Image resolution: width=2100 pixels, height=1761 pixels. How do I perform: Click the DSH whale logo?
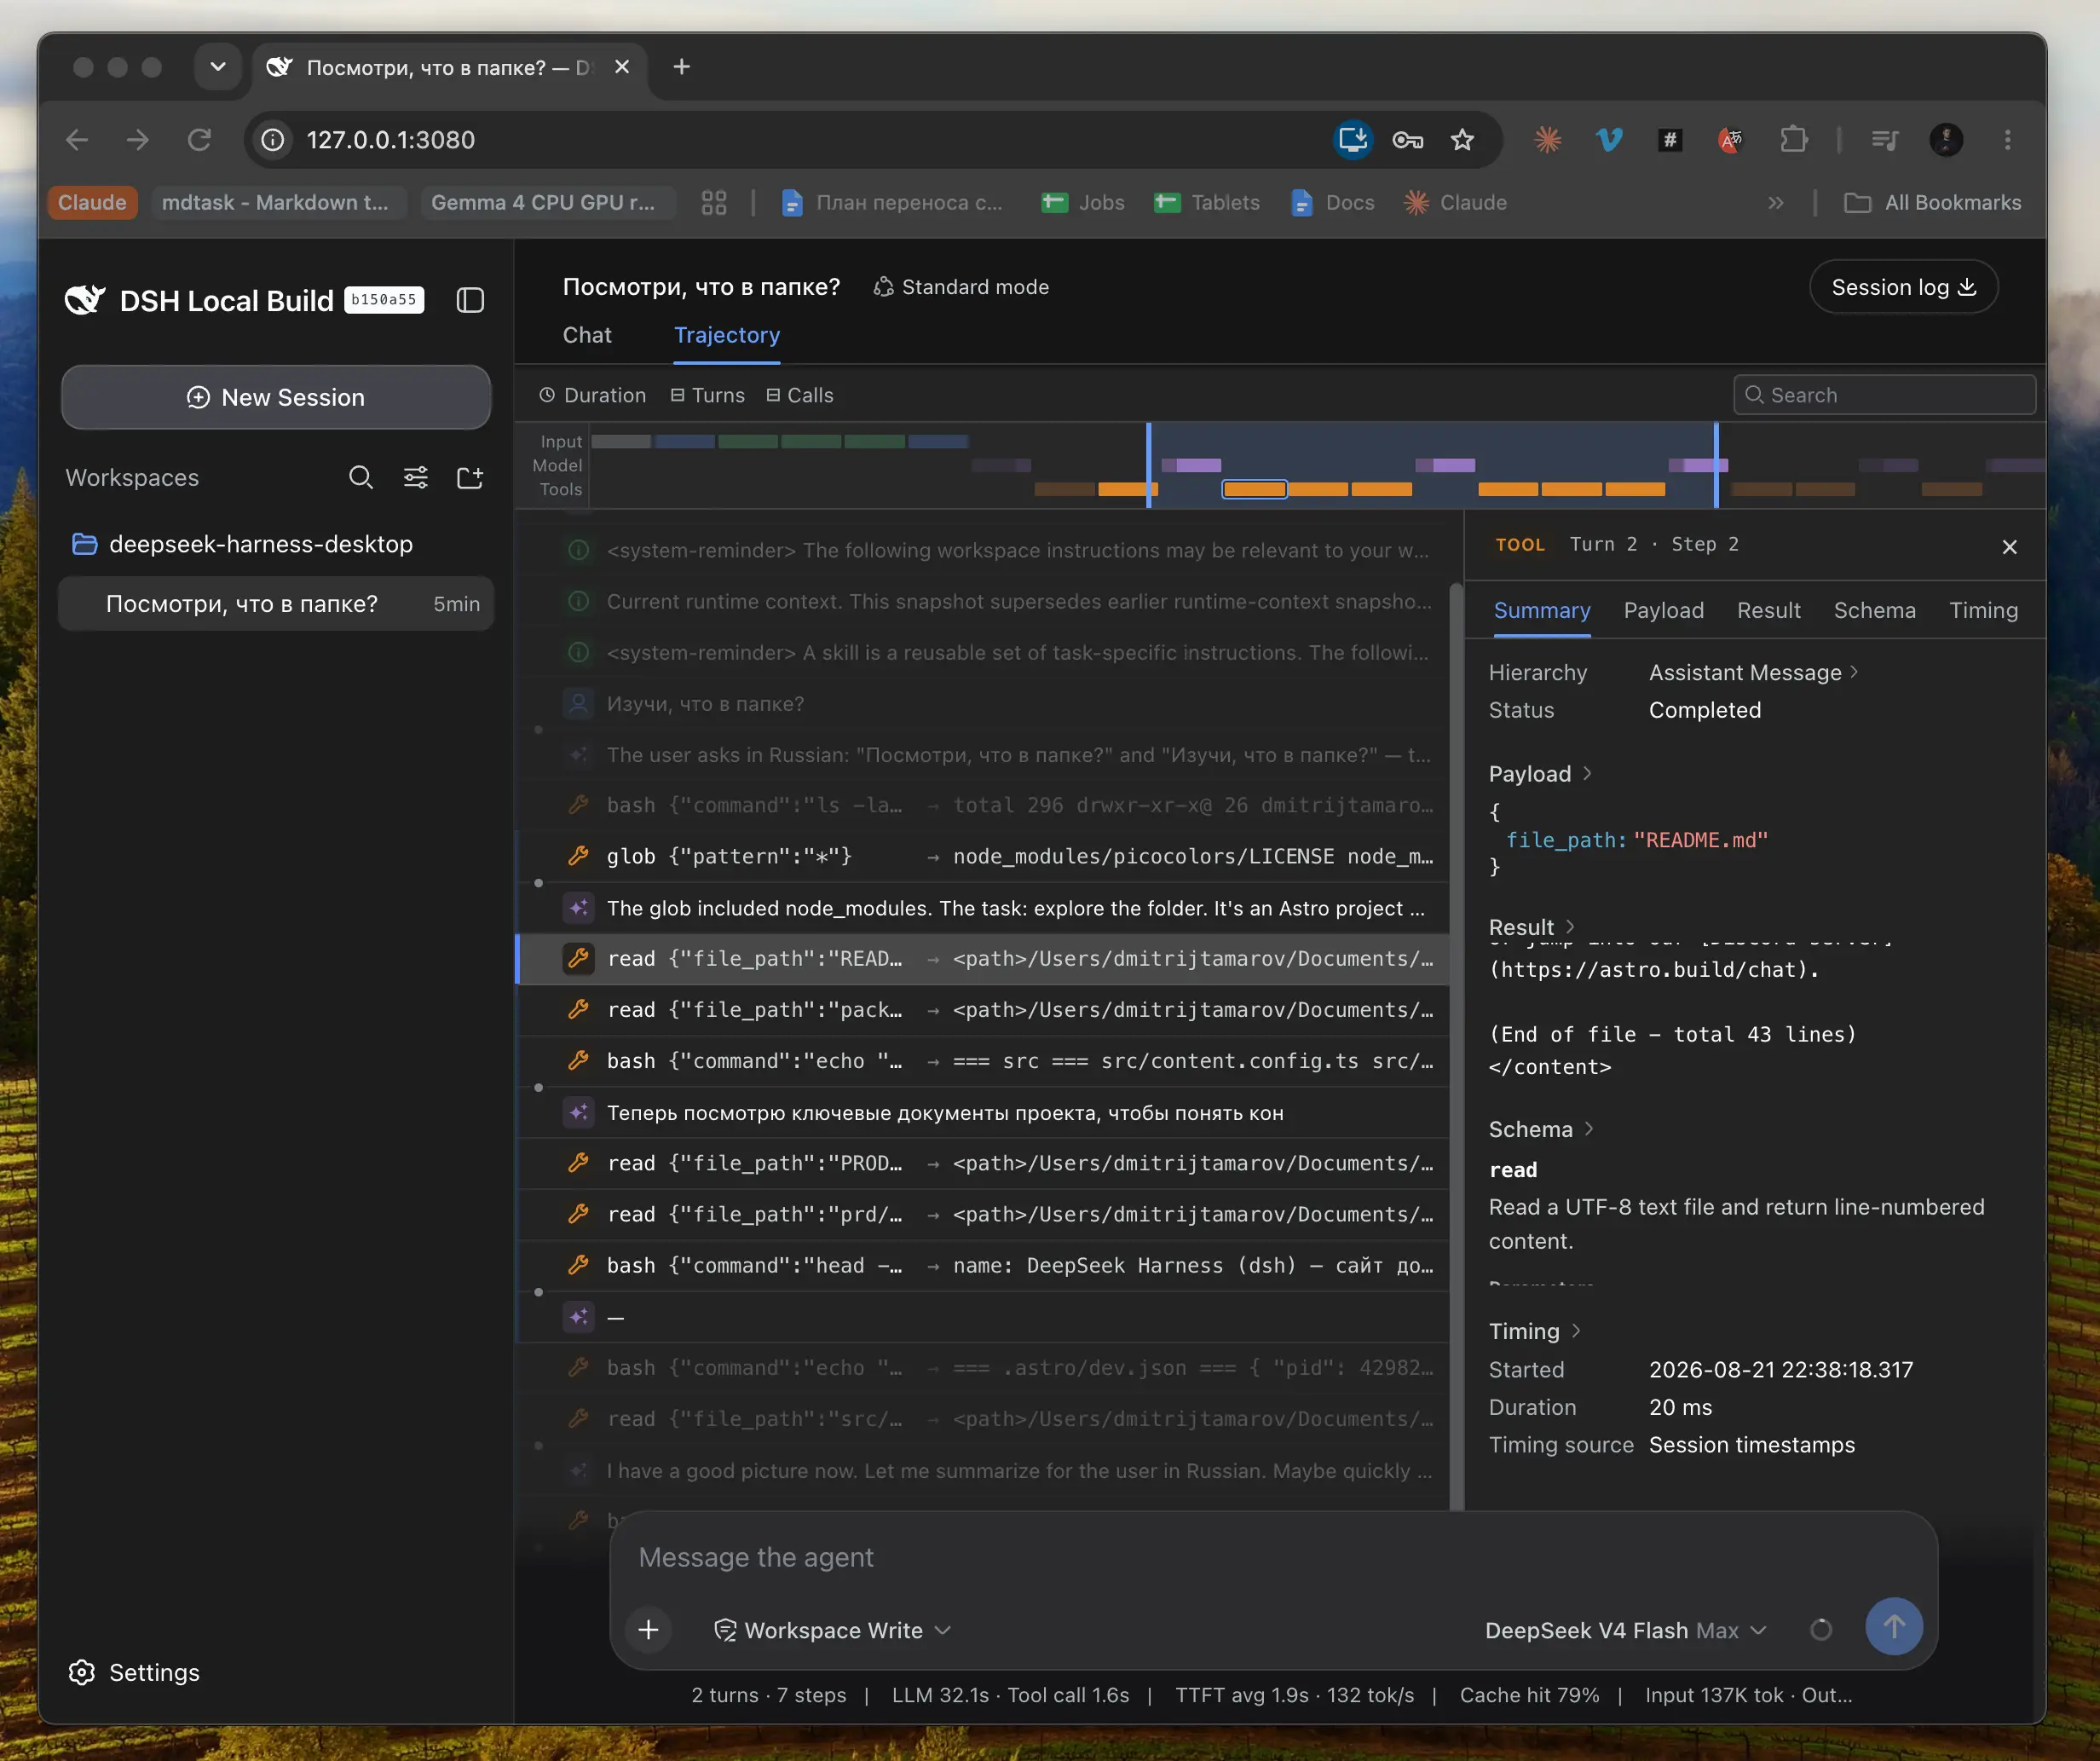[x=85, y=300]
